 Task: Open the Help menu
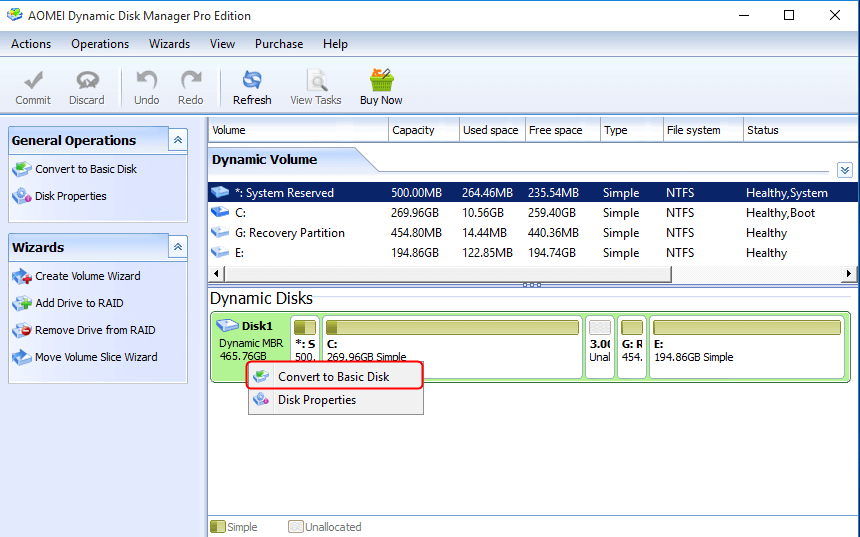pyautogui.click(x=335, y=44)
